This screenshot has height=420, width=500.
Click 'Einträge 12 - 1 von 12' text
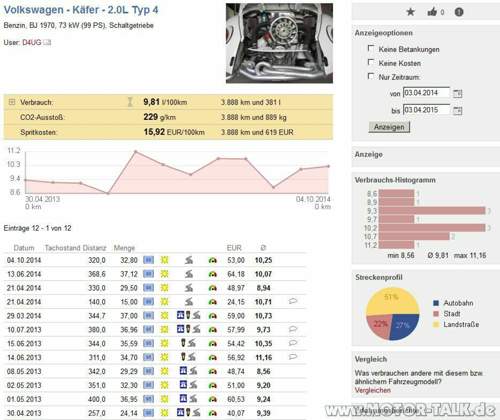pyautogui.click(x=37, y=228)
